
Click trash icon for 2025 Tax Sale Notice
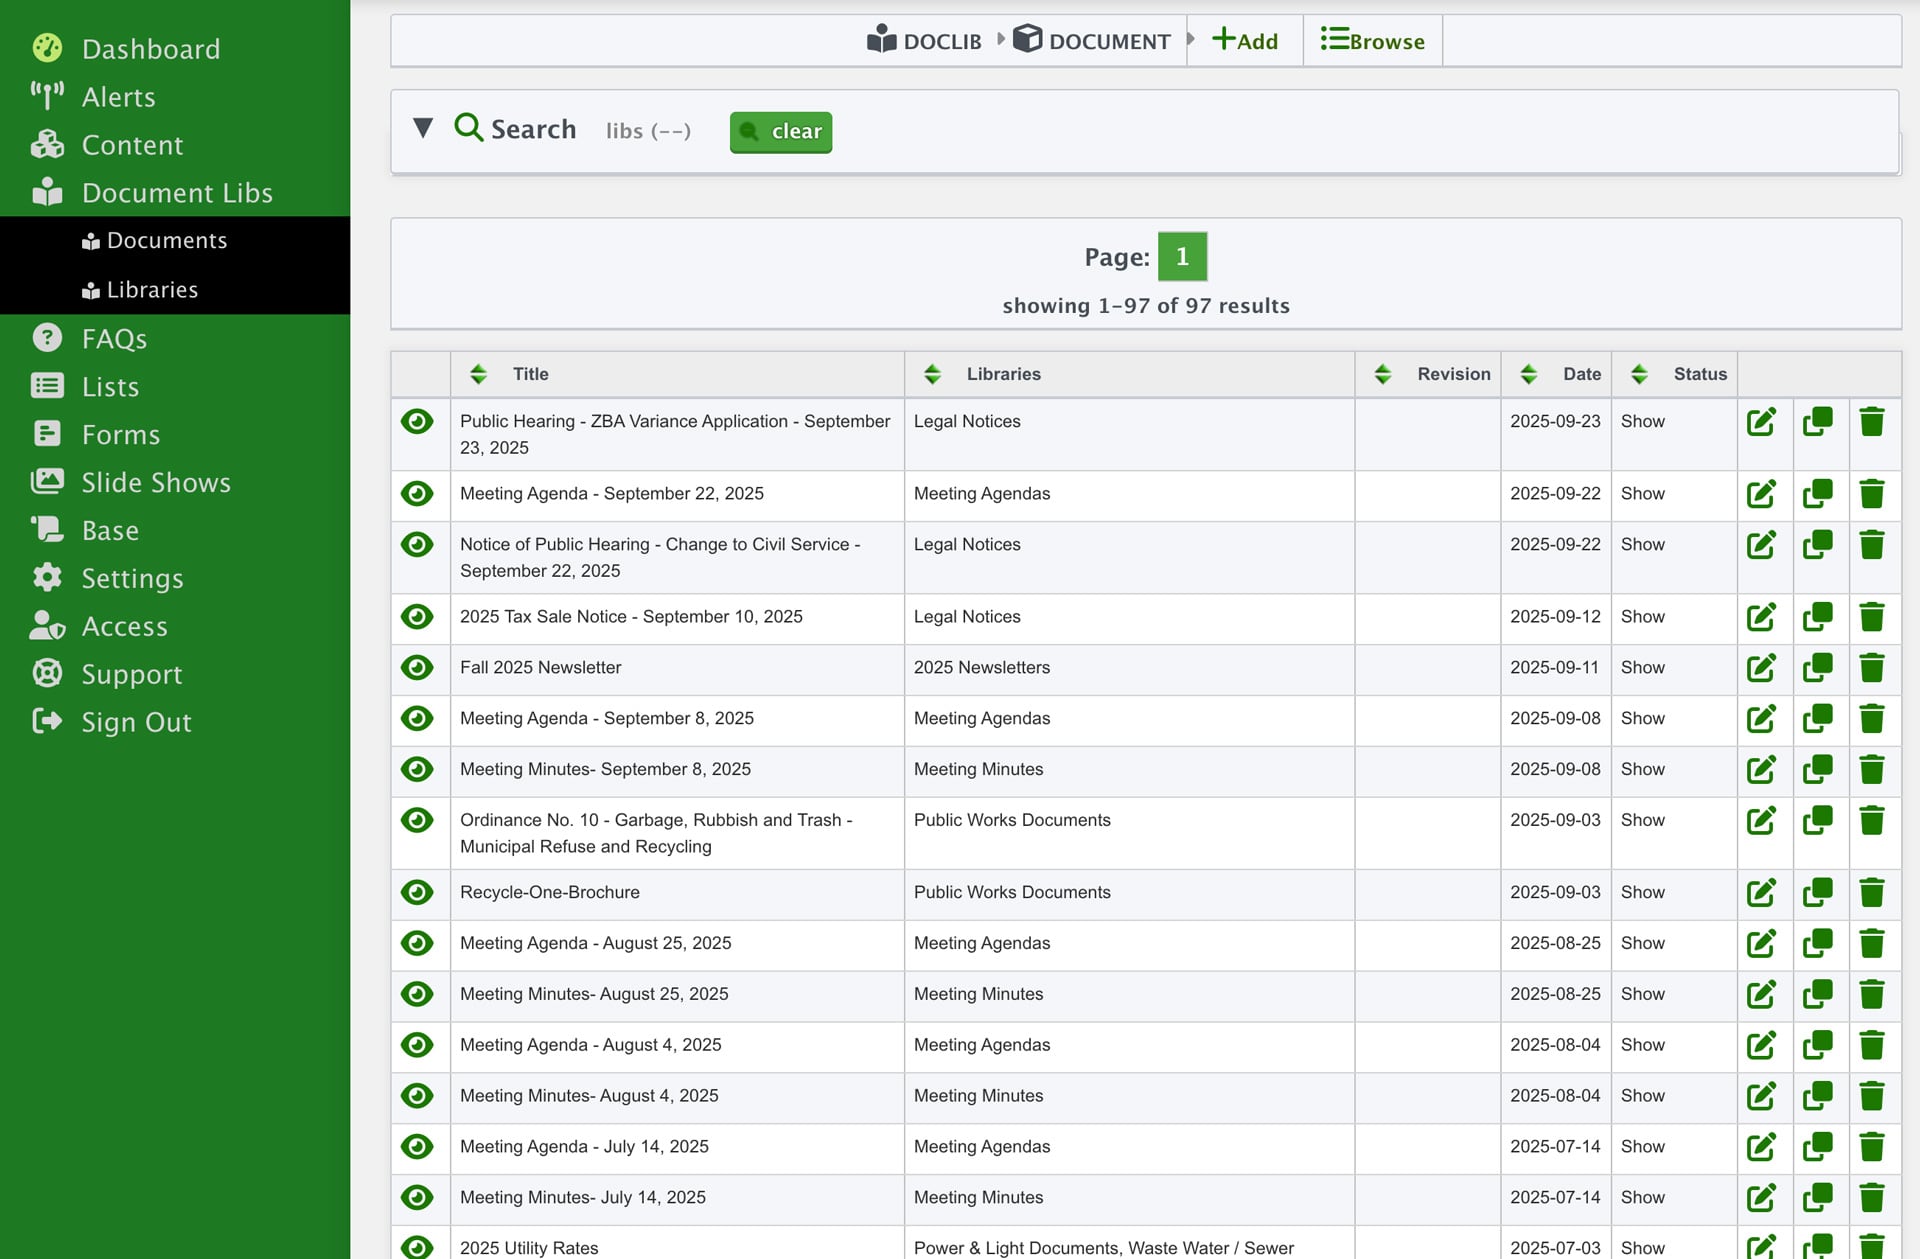(1872, 617)
